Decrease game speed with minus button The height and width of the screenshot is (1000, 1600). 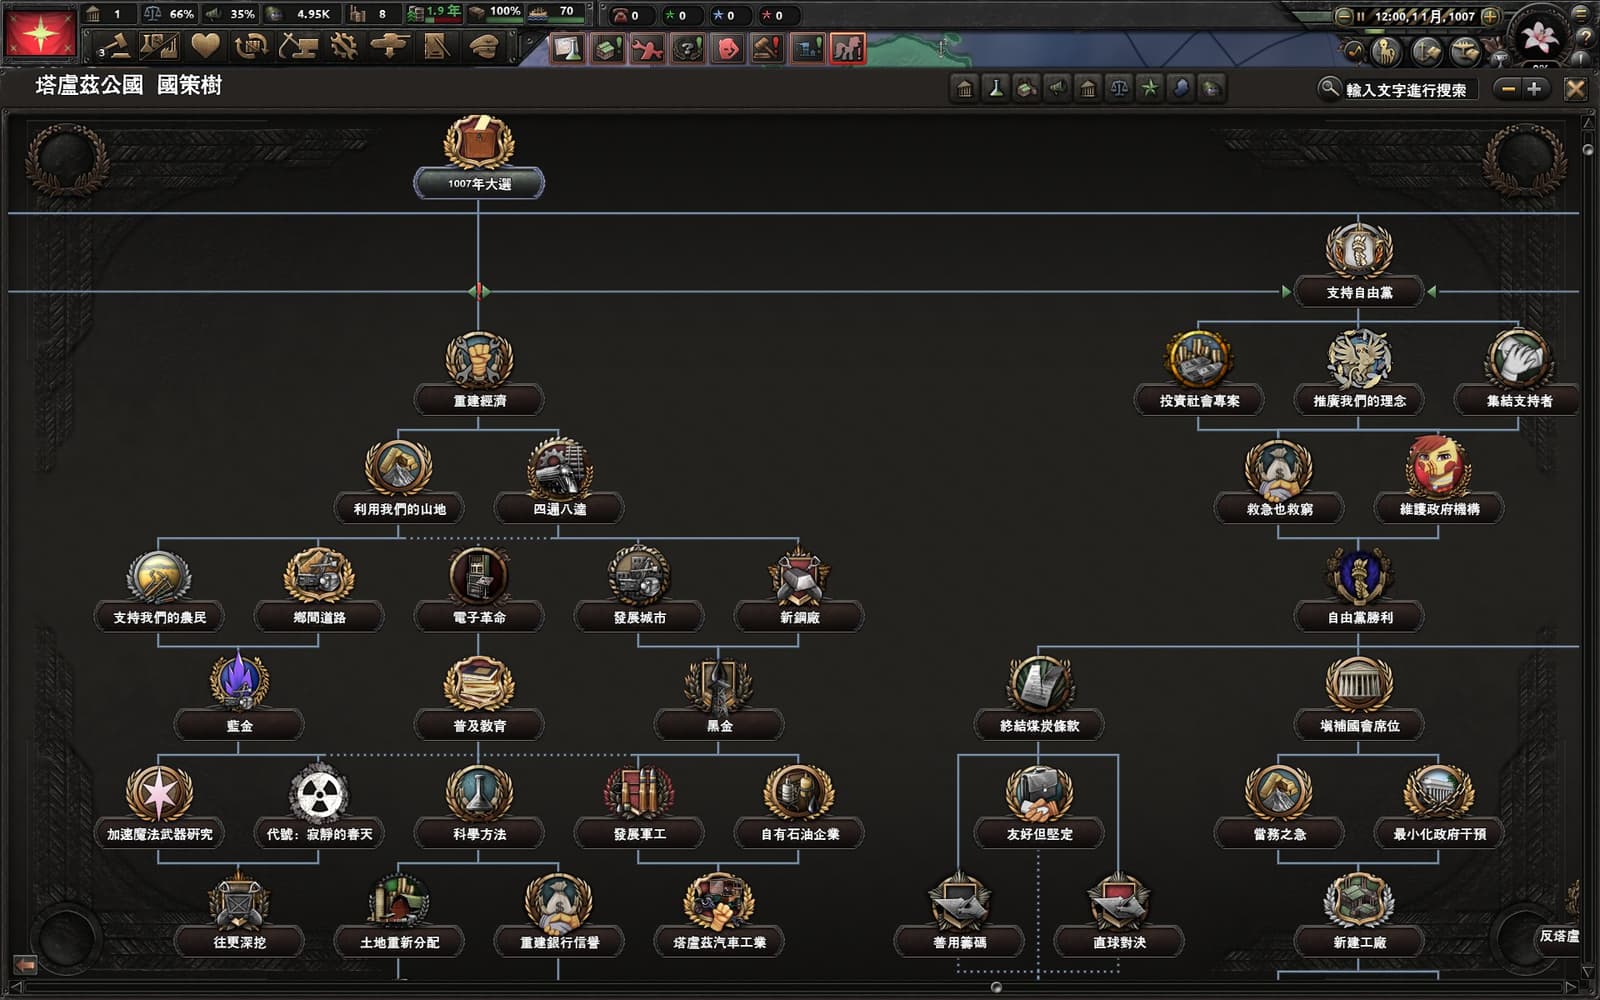click(x=1344, y=16)
